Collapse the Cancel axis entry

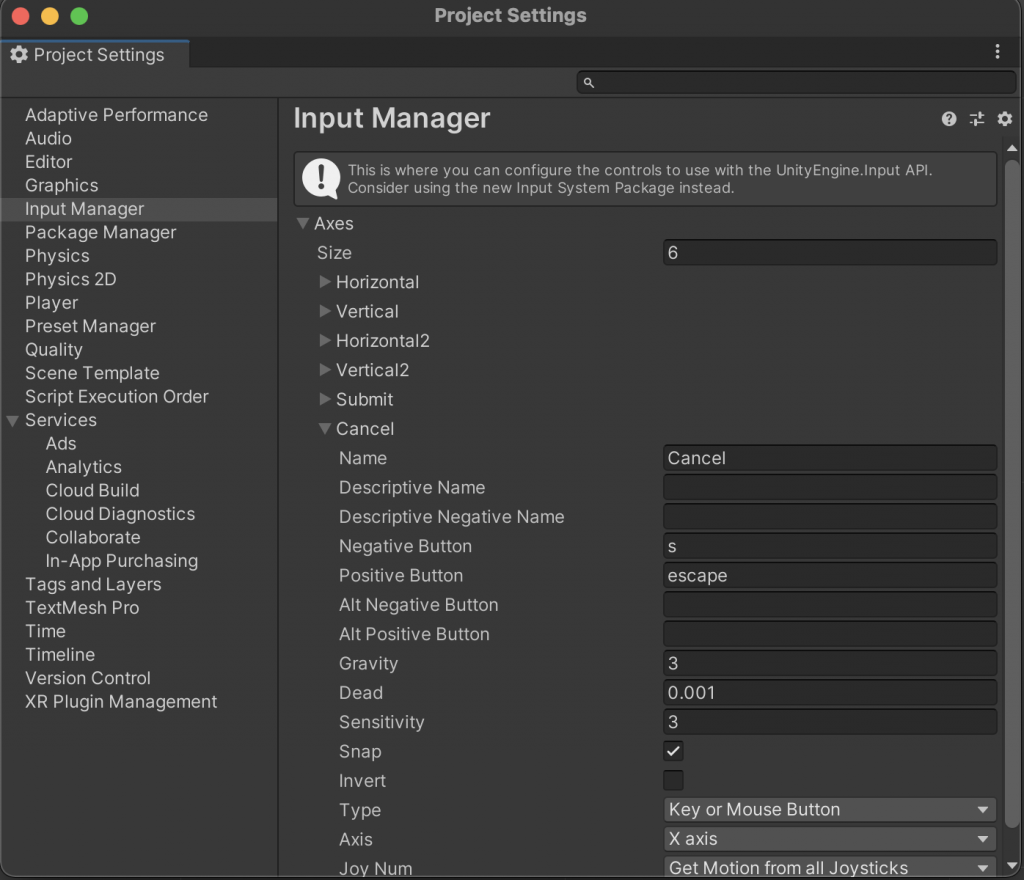tap(324, 428)
